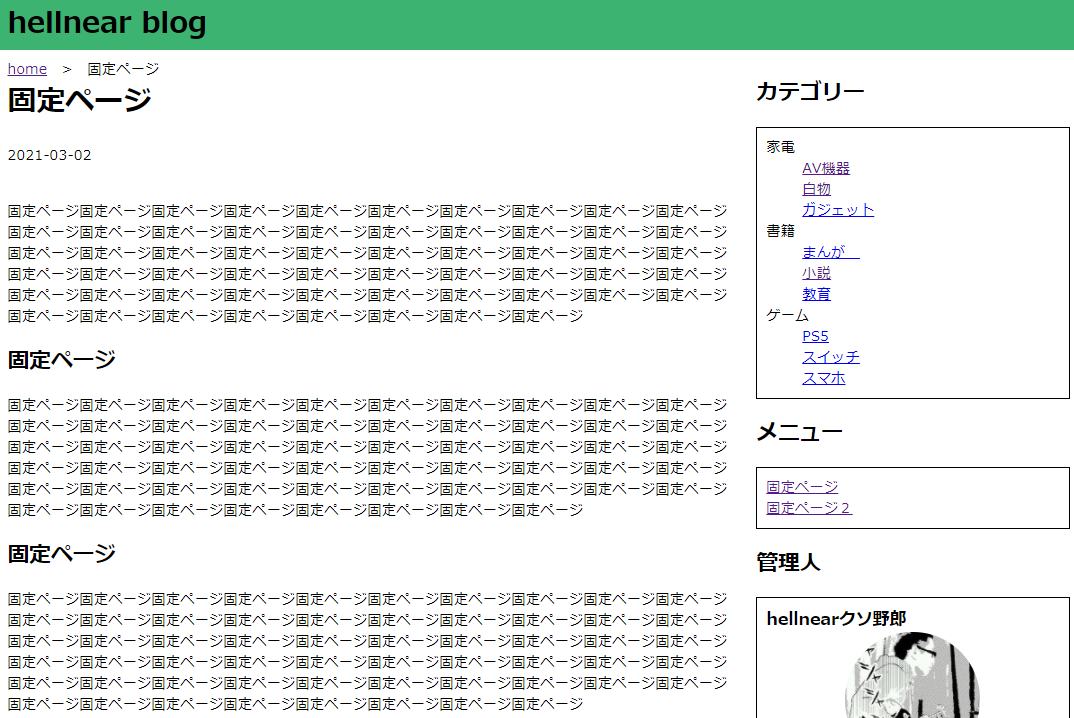This screenshot has height=718, width=1074.
Task: Click the カテゴリー sidebar heading
Action: [810, 92]
